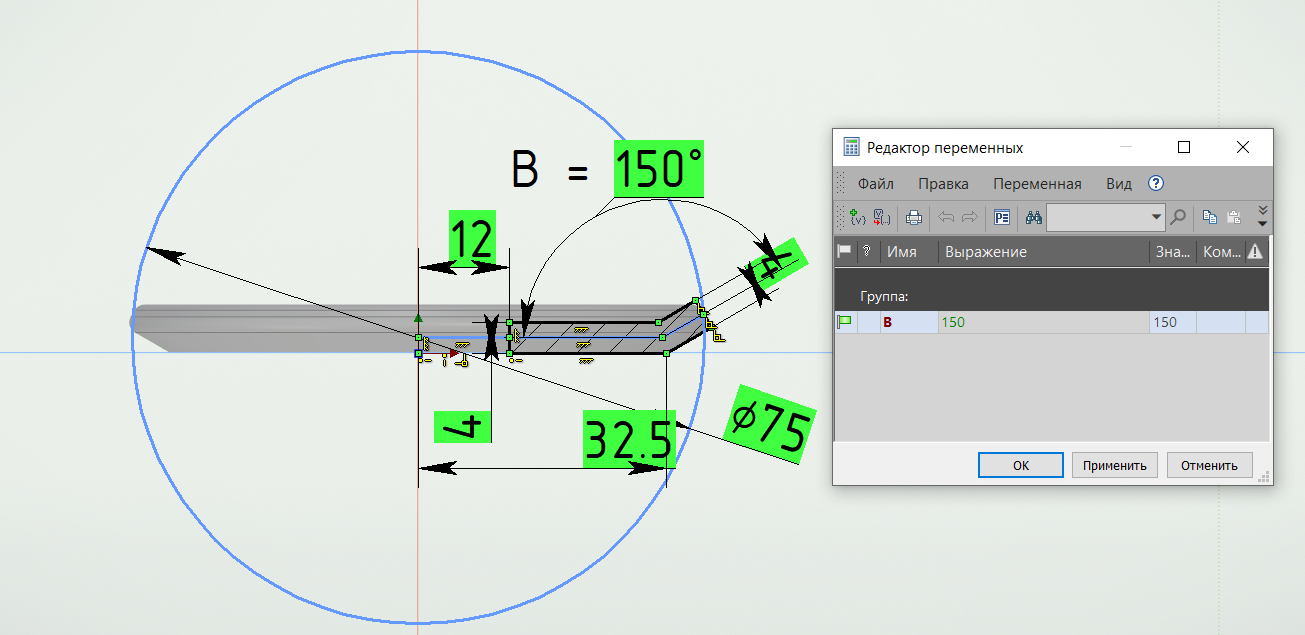Image resolution: width=1305 pixels, height=635 pixels.
Task: Open the Вид menu
Action: 1119,184
